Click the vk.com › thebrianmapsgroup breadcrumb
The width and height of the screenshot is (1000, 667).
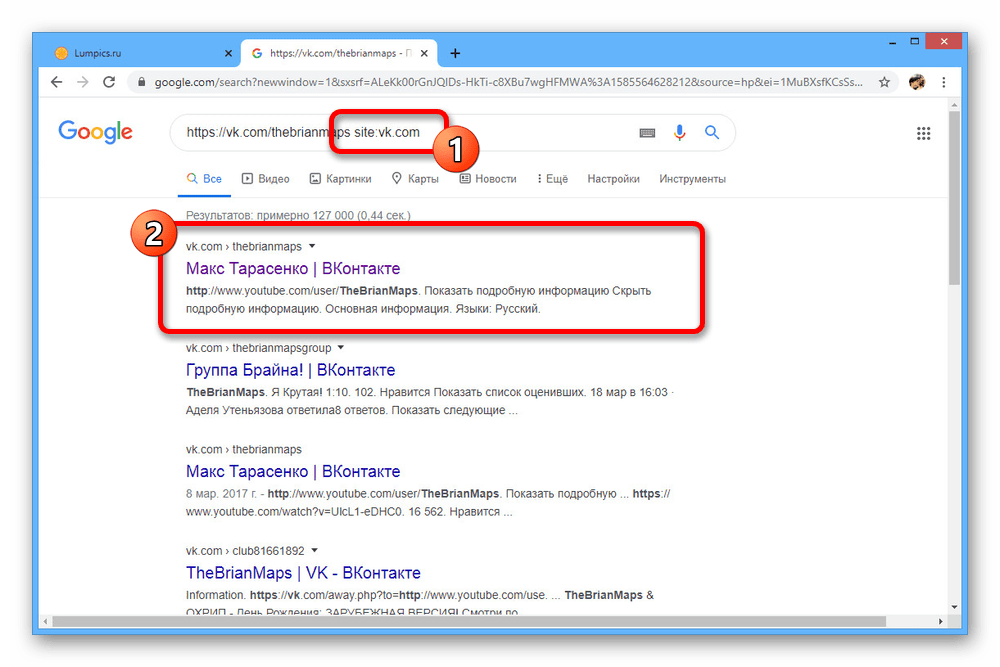(259, 348)
